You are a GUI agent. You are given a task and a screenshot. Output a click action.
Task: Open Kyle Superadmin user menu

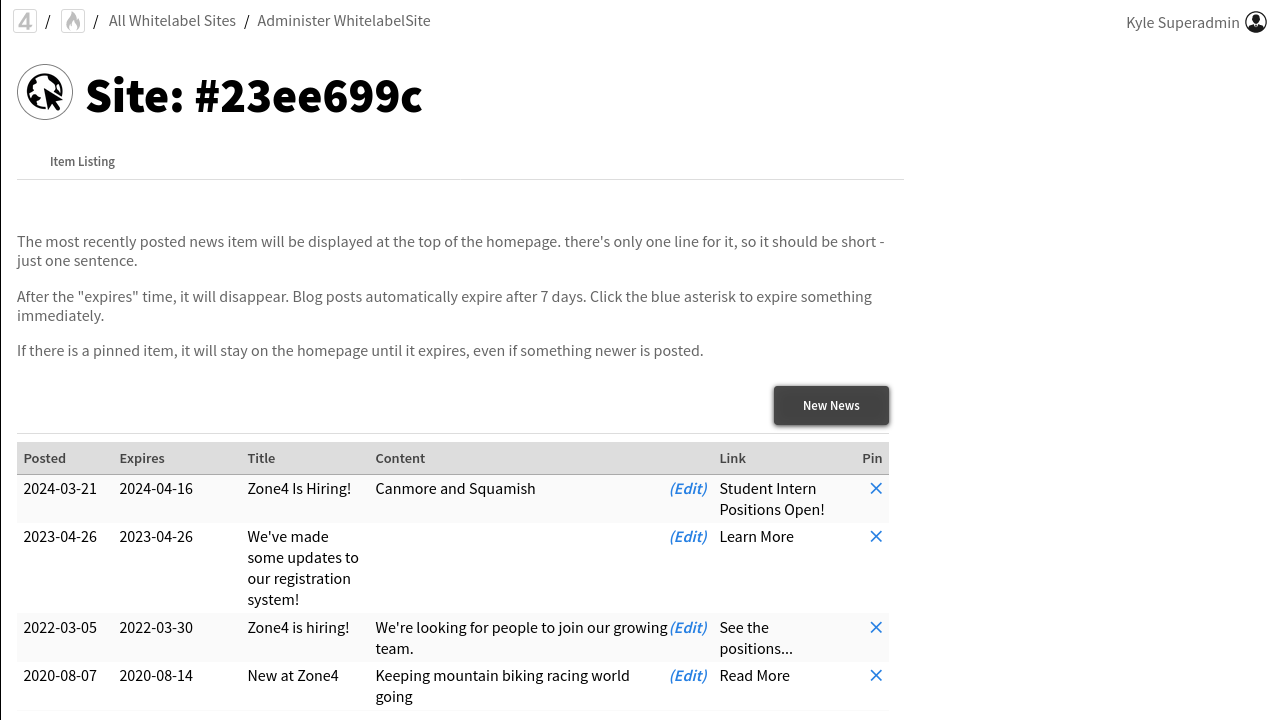click(1182, 22)
